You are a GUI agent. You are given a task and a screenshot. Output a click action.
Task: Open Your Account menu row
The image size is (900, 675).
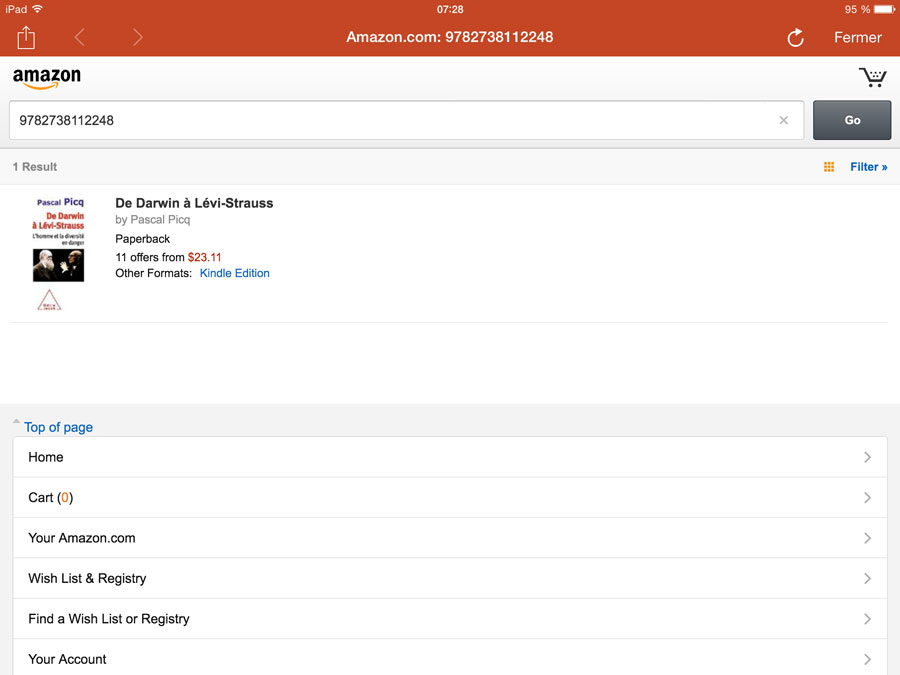pos(450,657)
